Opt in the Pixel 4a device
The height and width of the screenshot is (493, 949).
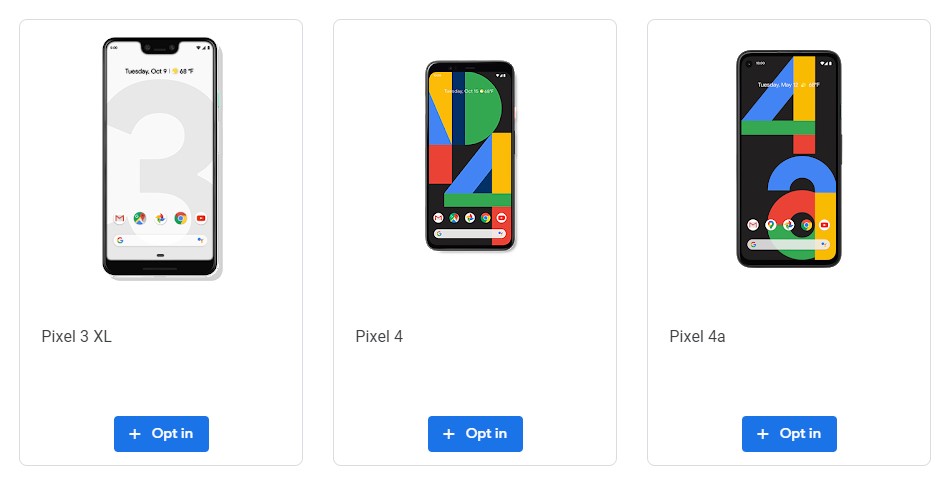click(x=789, y=434)
